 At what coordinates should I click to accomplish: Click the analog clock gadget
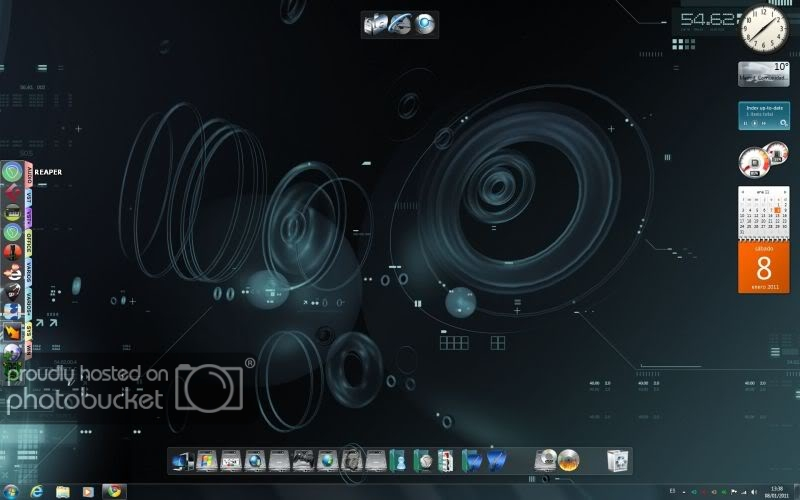tap(764, 28)
